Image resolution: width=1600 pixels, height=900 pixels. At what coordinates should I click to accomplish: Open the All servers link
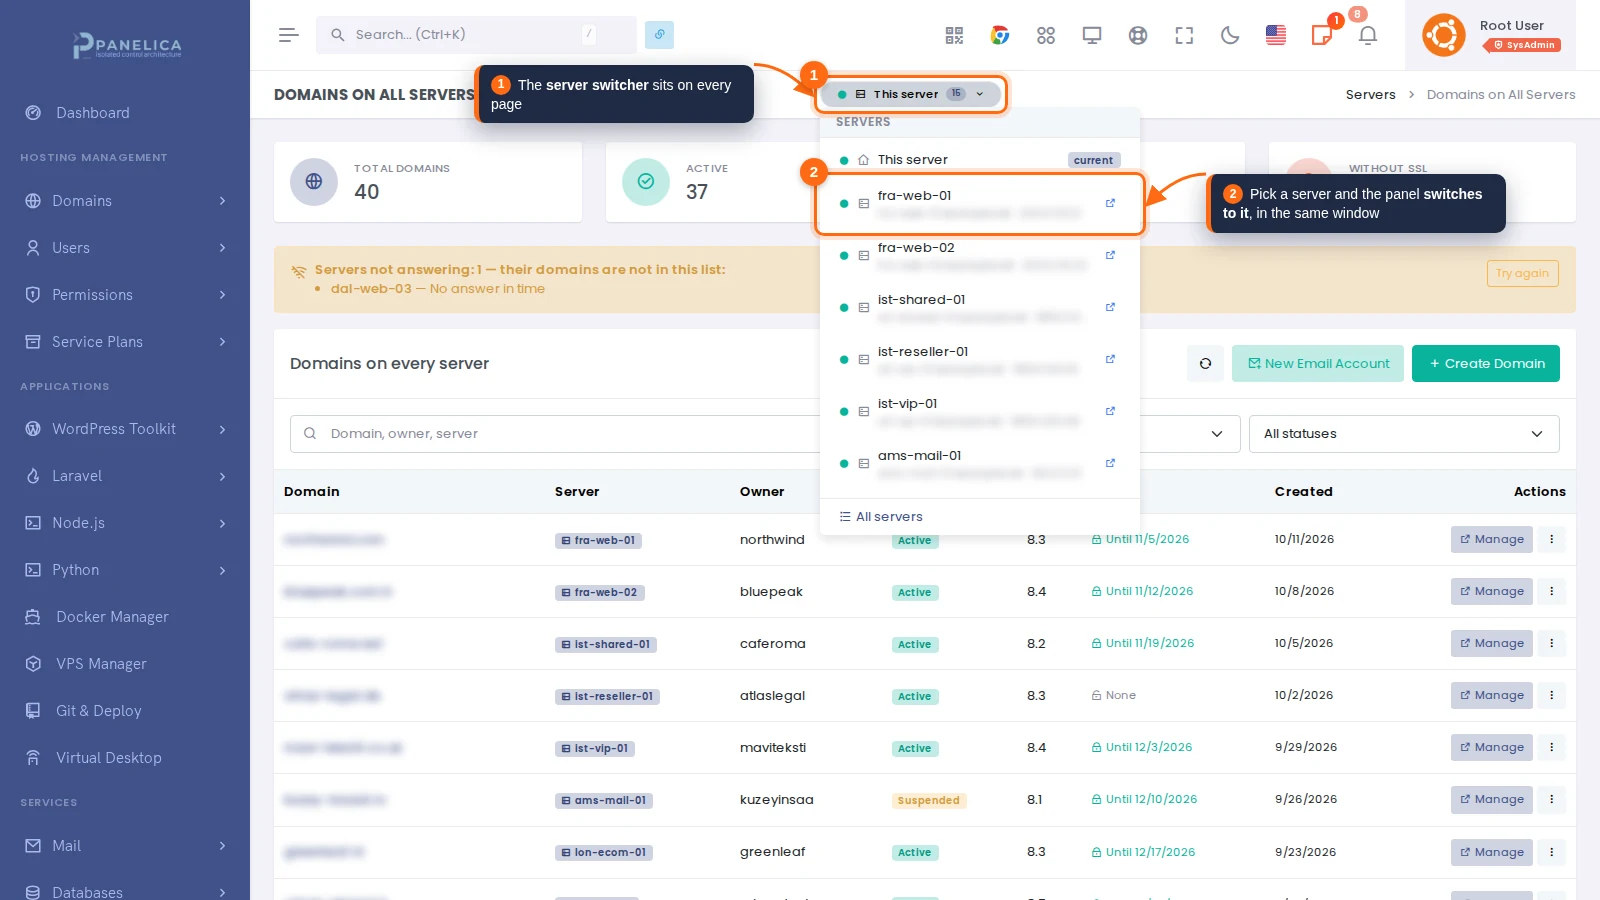pos(881,517)
